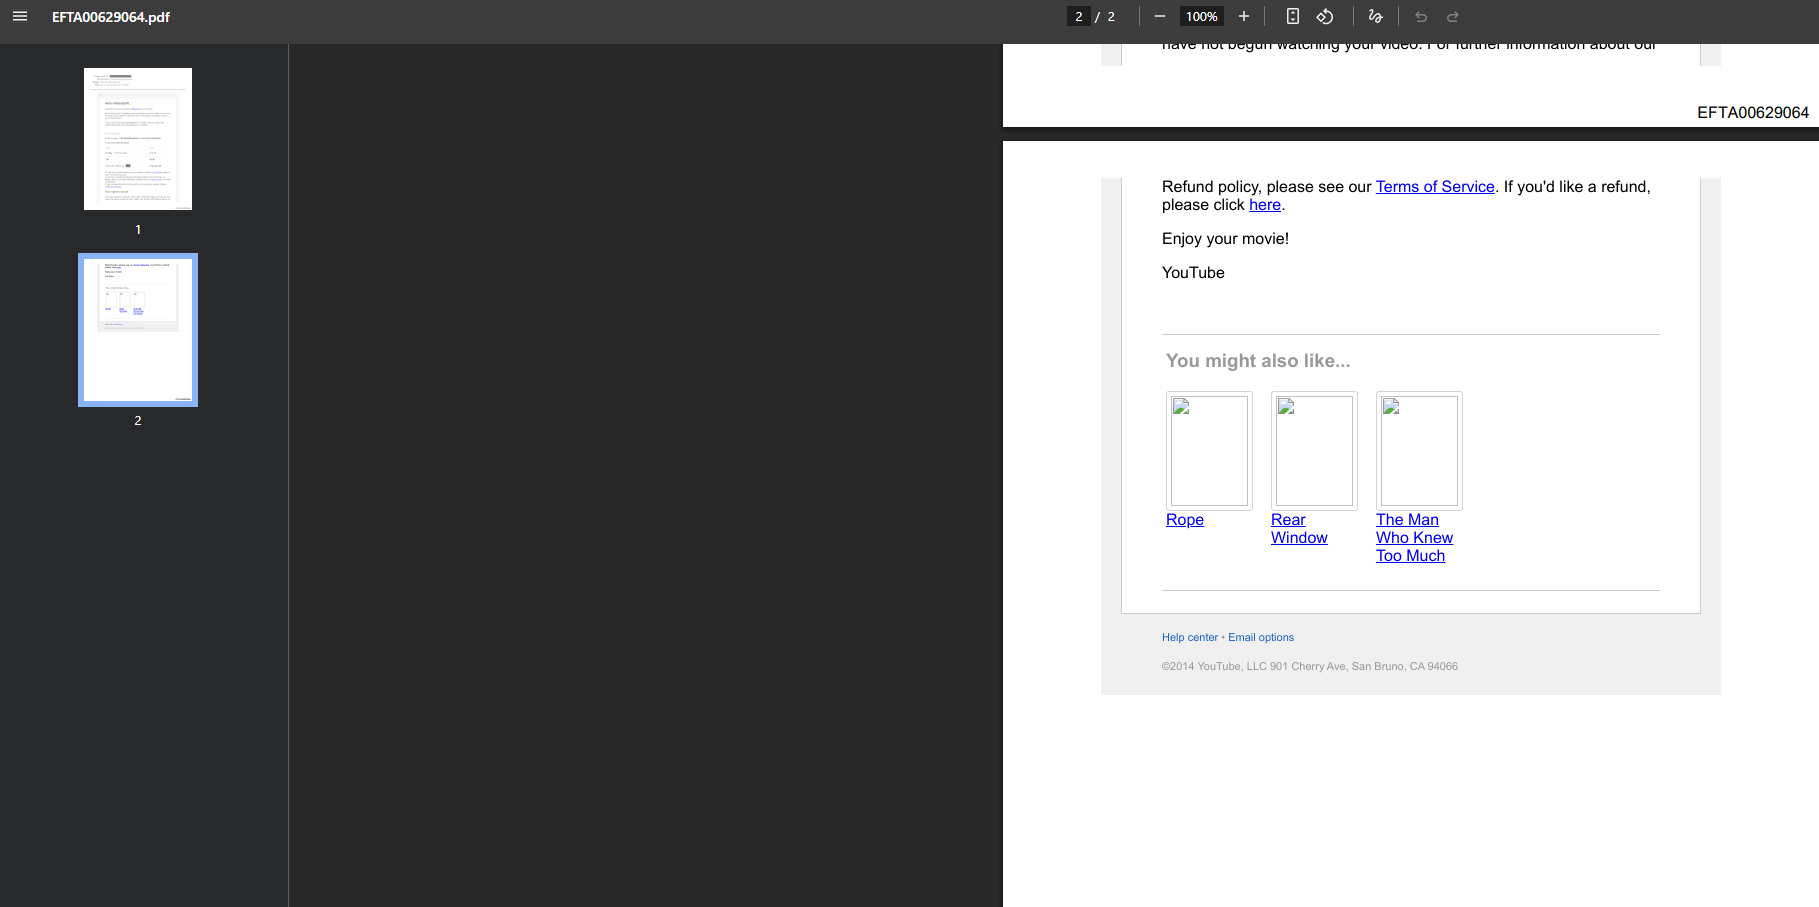This screenshot has width=1819, height=907.
Task: Click the 'Enjoy your movie!' text
Action: pos(1225,239)
